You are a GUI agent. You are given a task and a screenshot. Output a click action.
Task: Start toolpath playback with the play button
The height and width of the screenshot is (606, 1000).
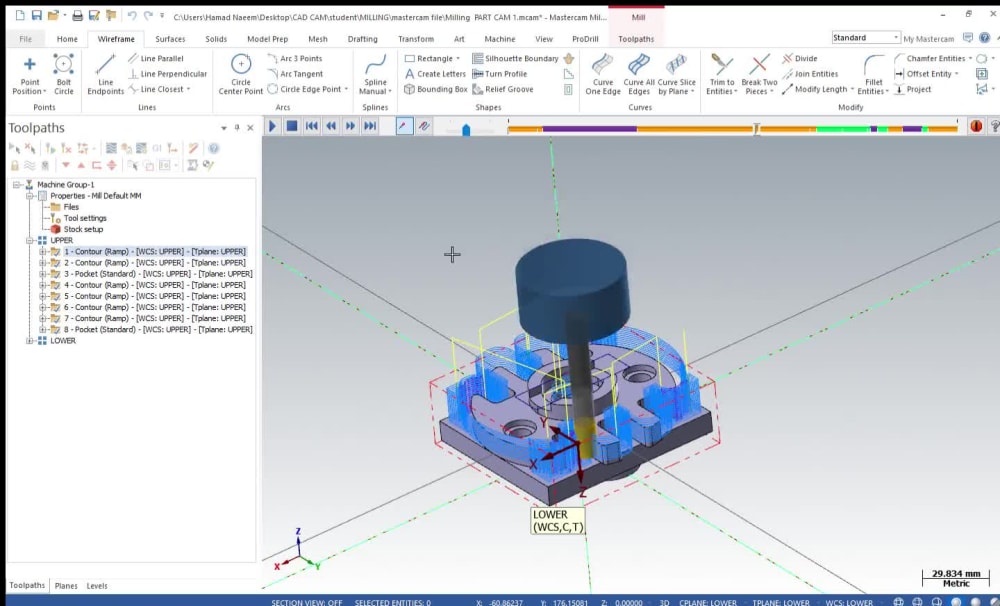(271, 126)
